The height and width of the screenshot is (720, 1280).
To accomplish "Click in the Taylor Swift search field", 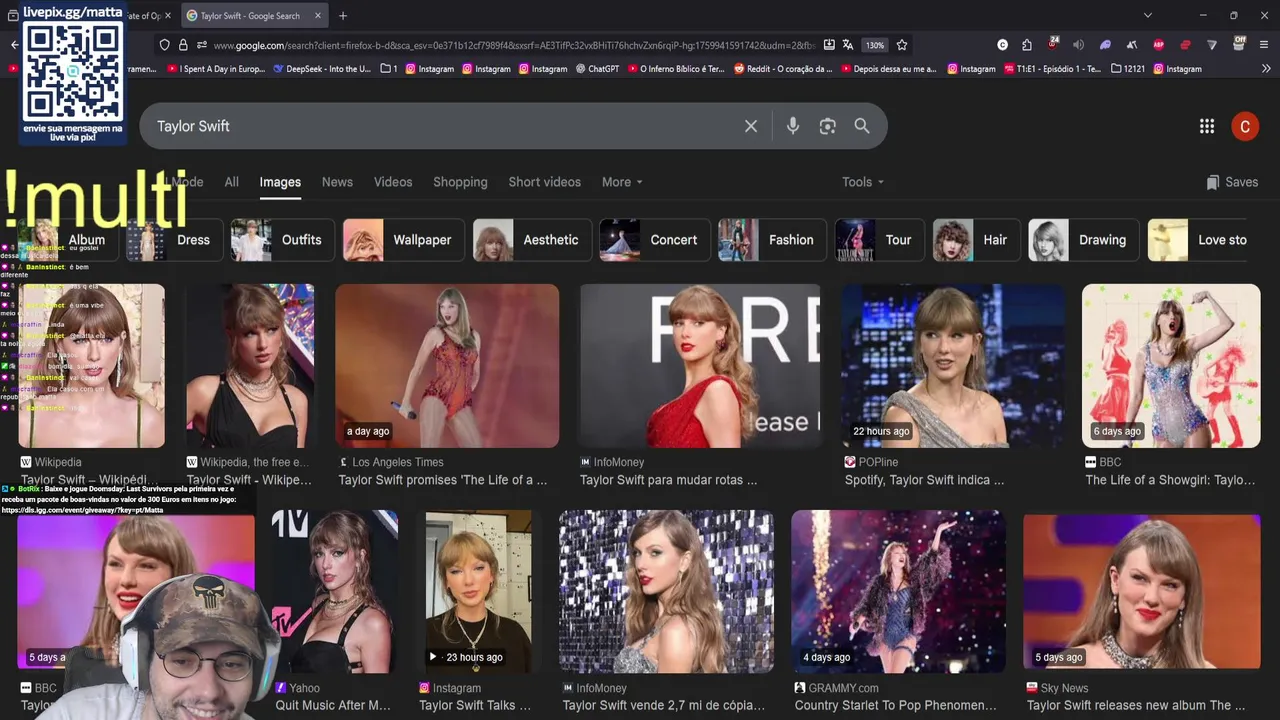I will (x=440, y=126).
